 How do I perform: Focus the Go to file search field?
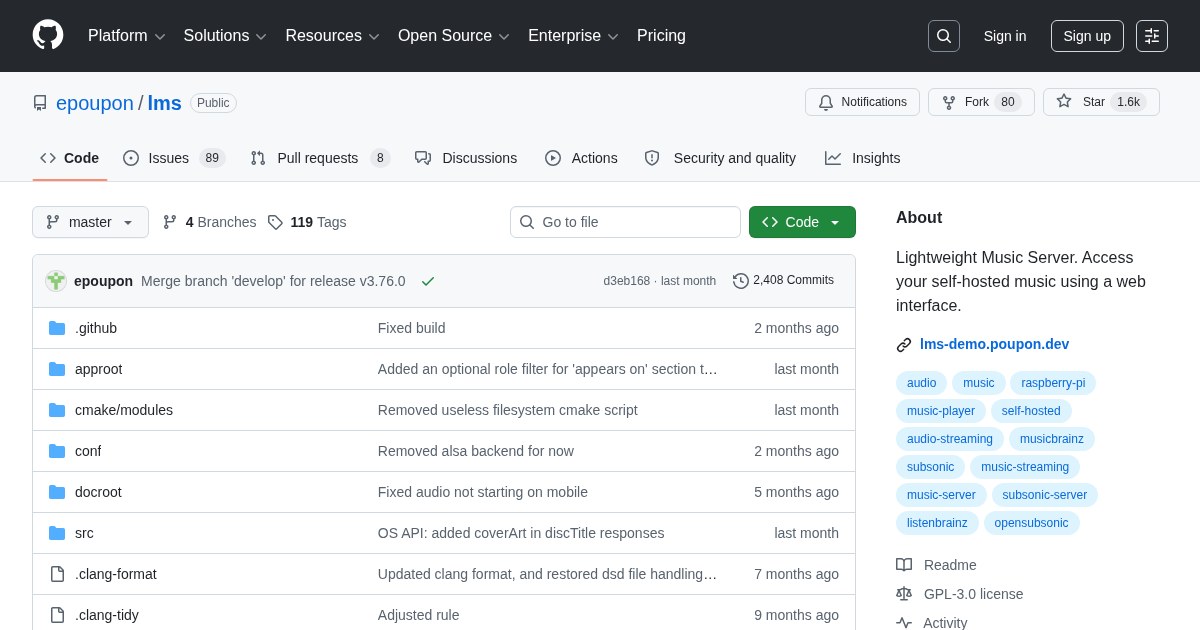coord(625,222)
